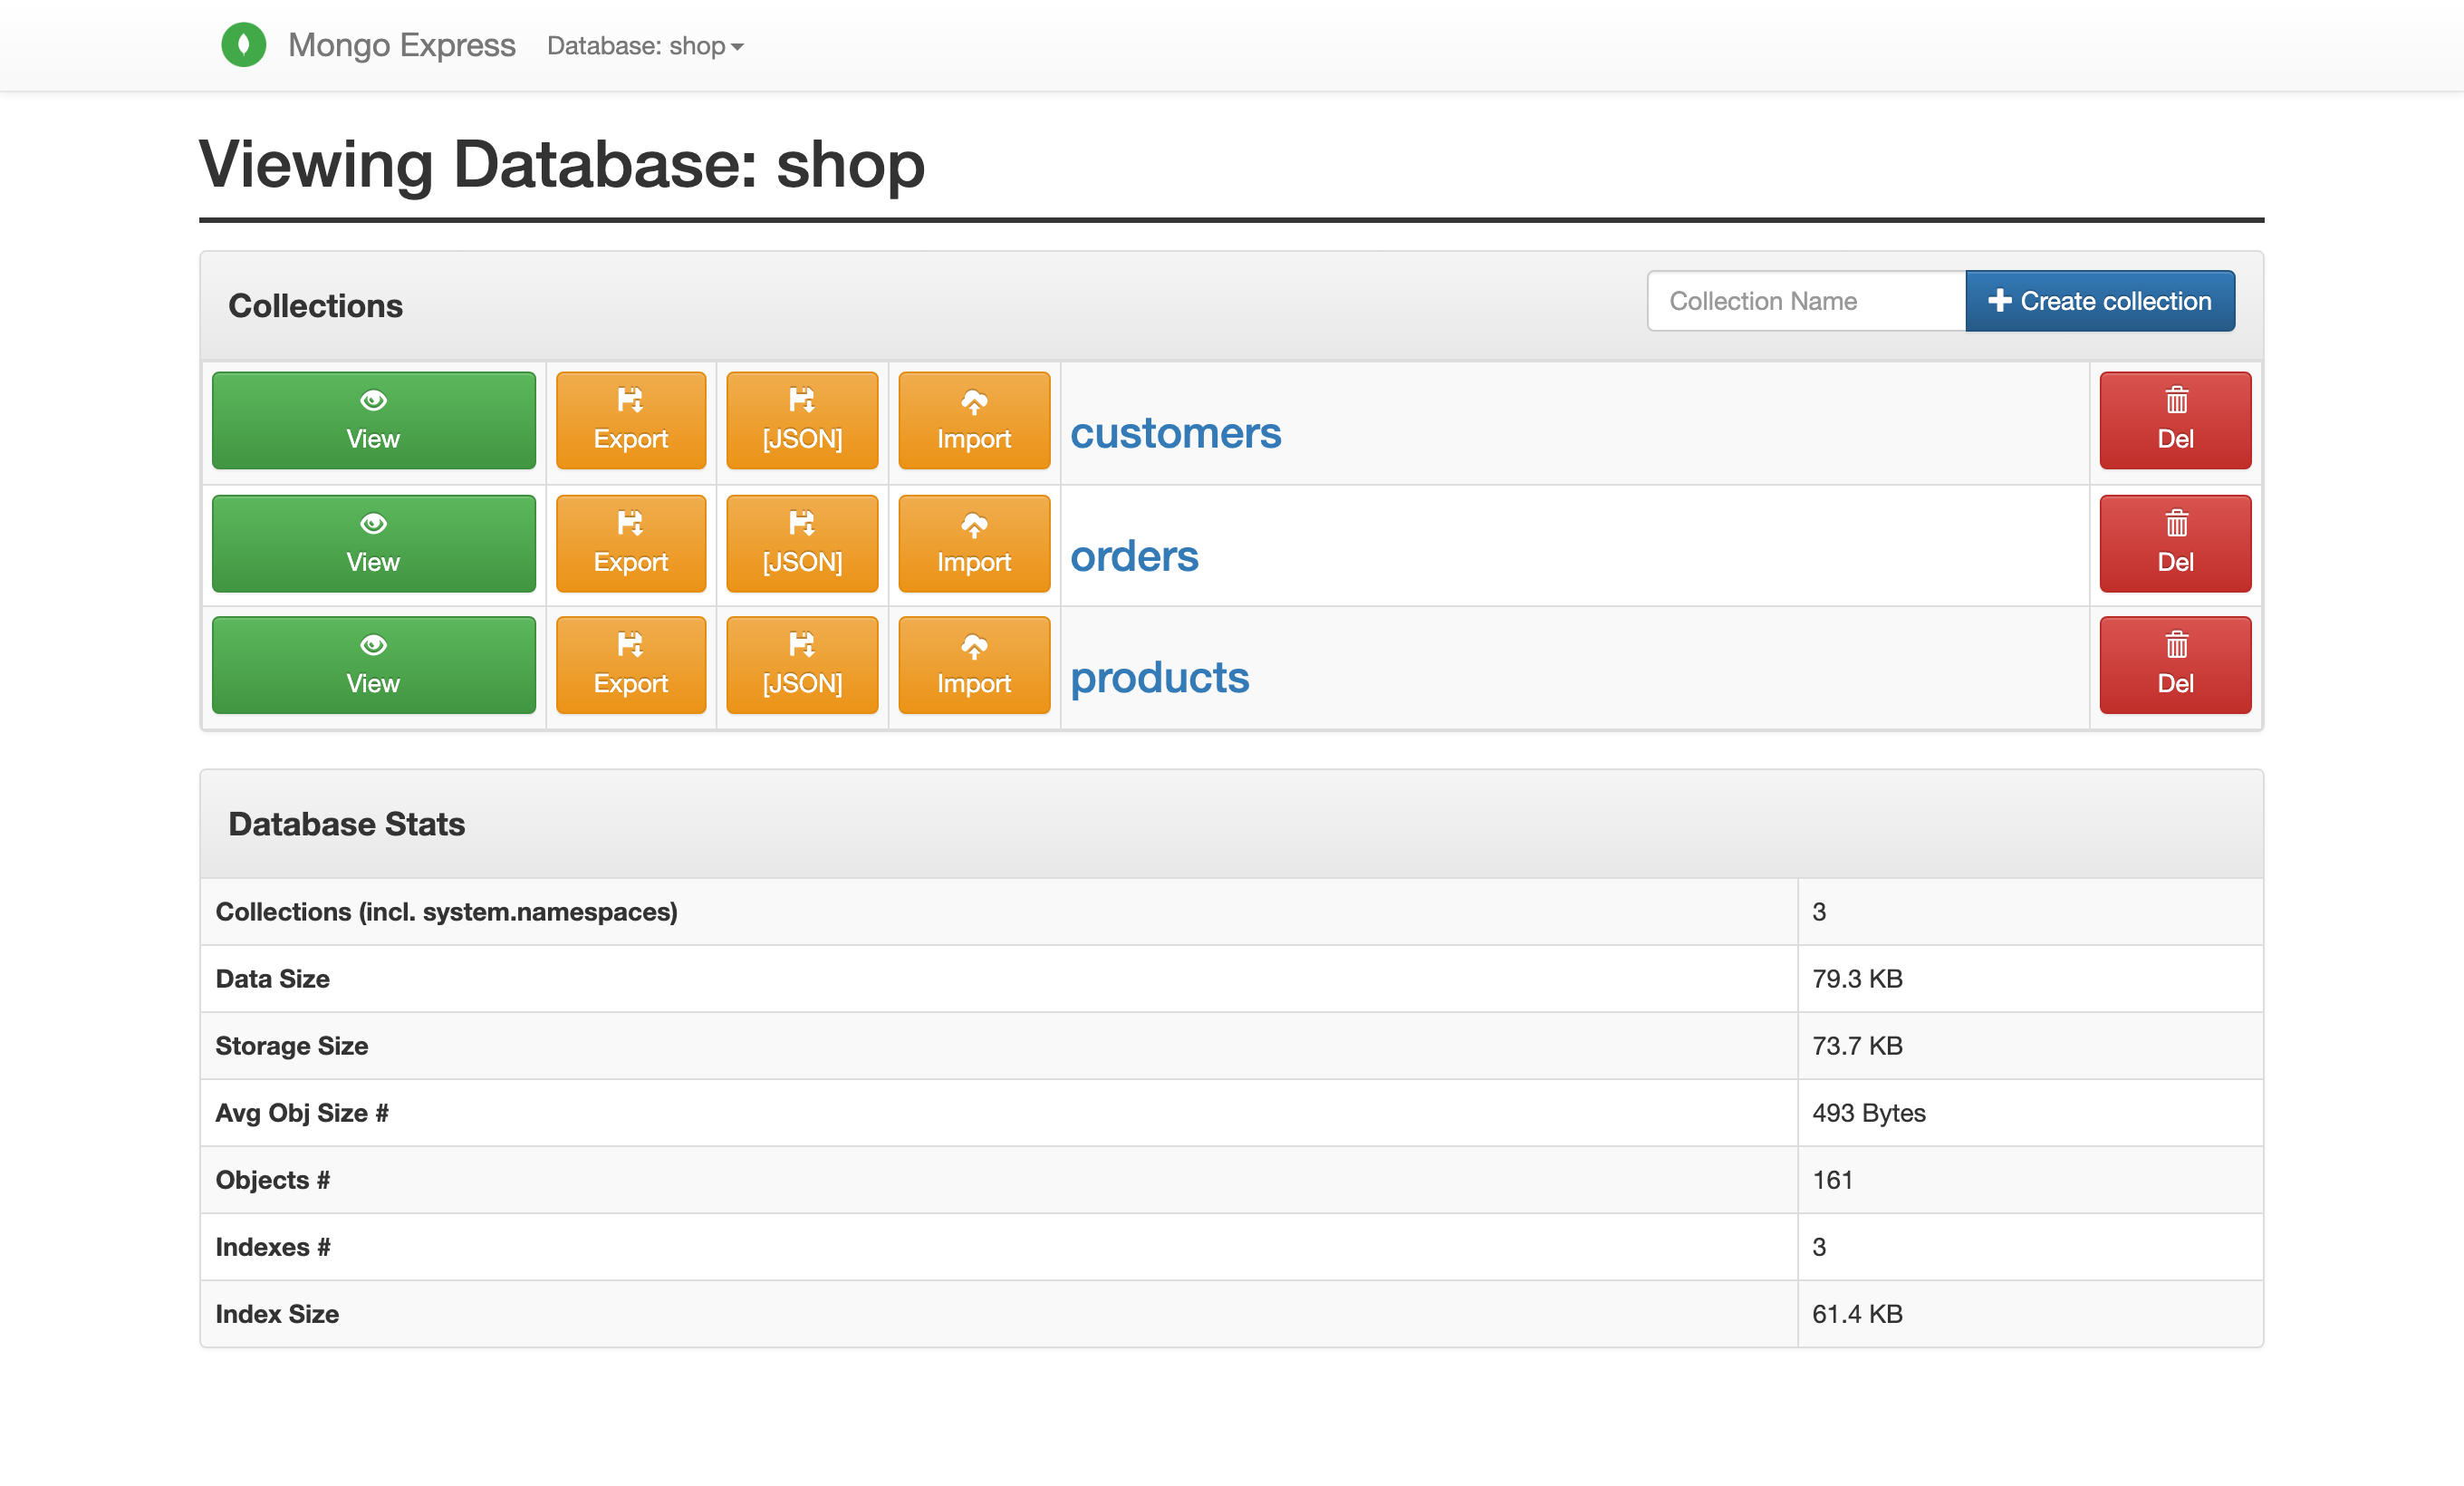View the orders collection
The height and width of the screenshot is (1486, 2464).
point(373,544)
